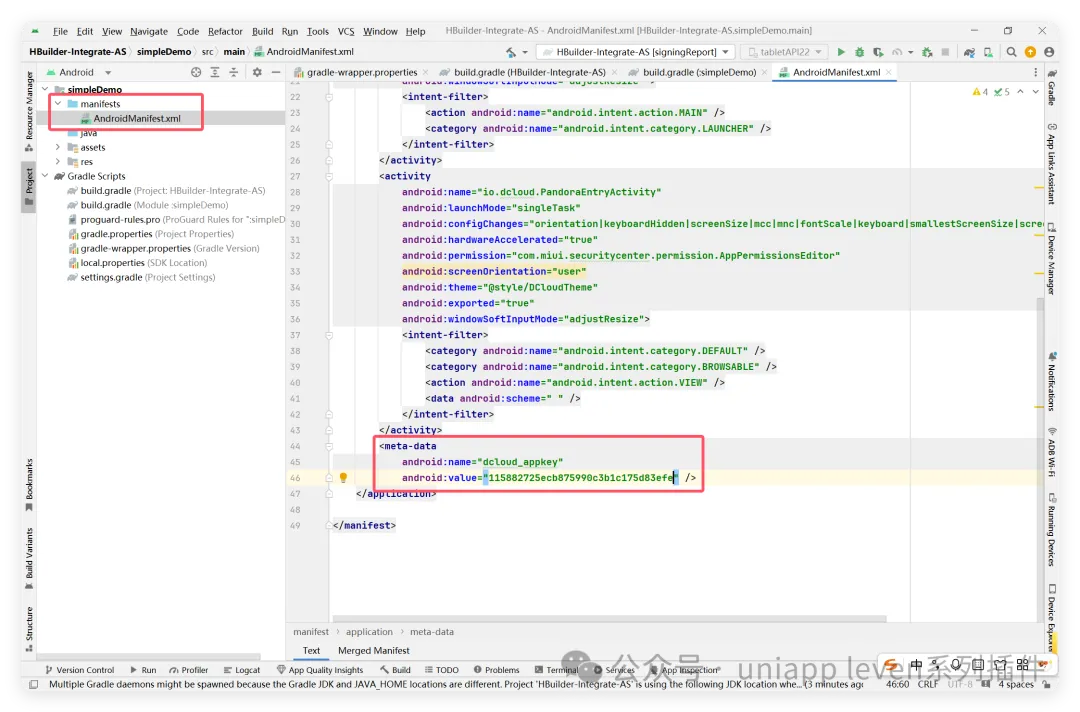Viewport: 1080px width, 712px height.
Task: Collapse the Gradle Scripts node
Action: pos(45,176)
